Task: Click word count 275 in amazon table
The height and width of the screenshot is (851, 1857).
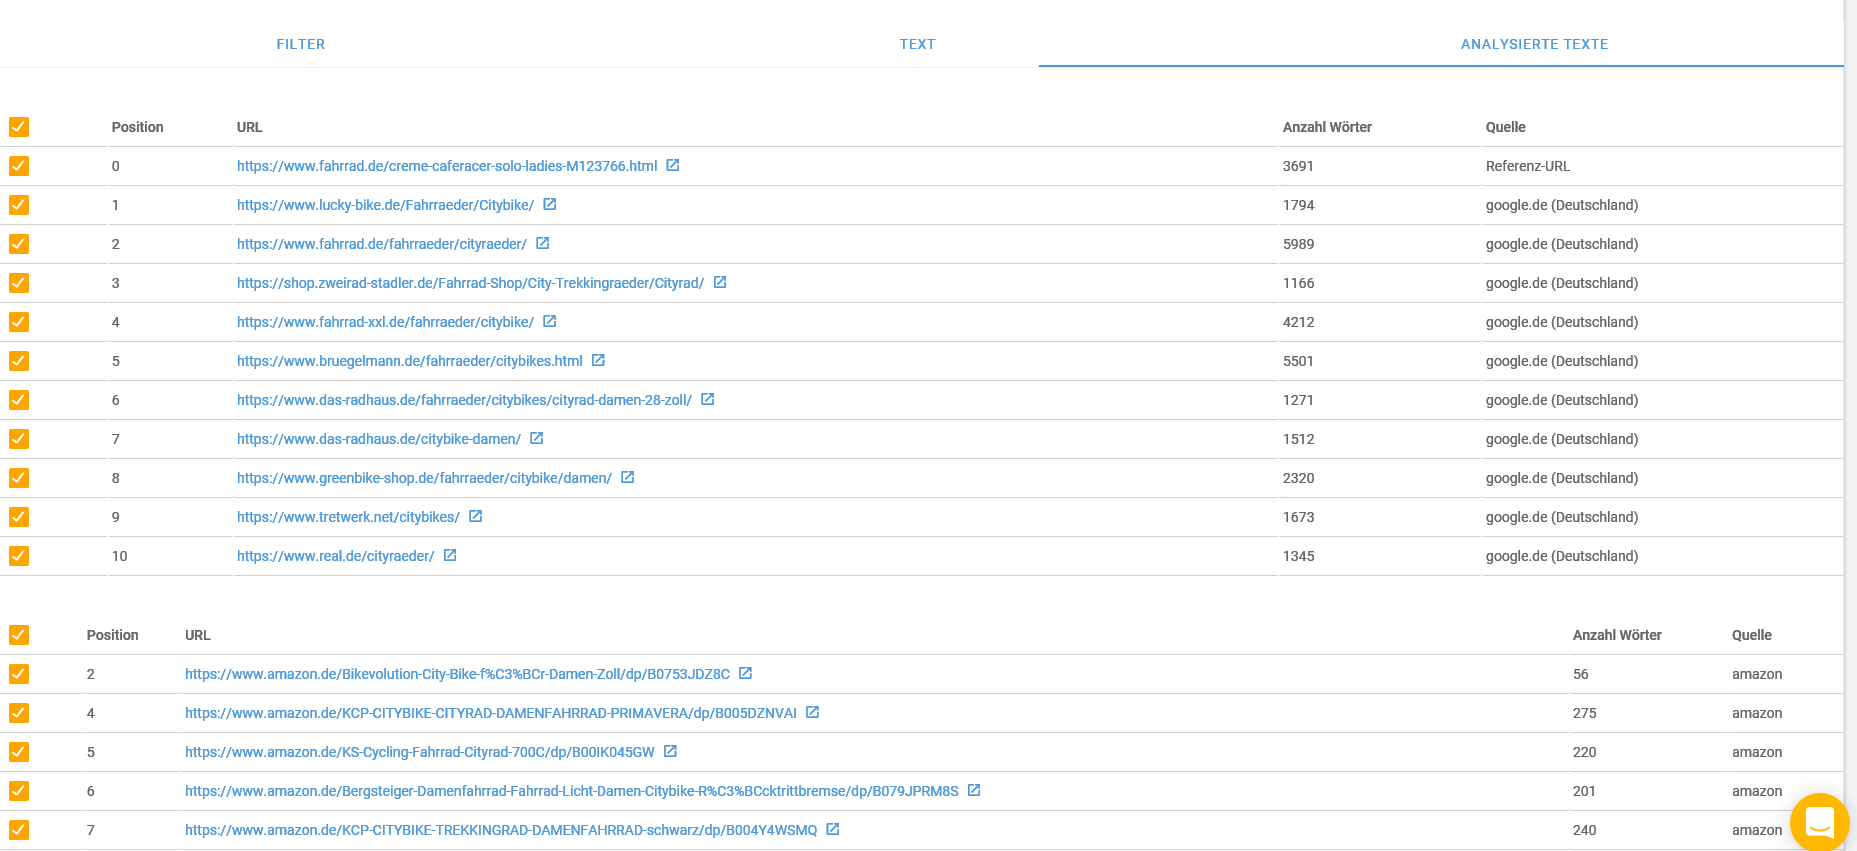Action: coord(1584,713)
